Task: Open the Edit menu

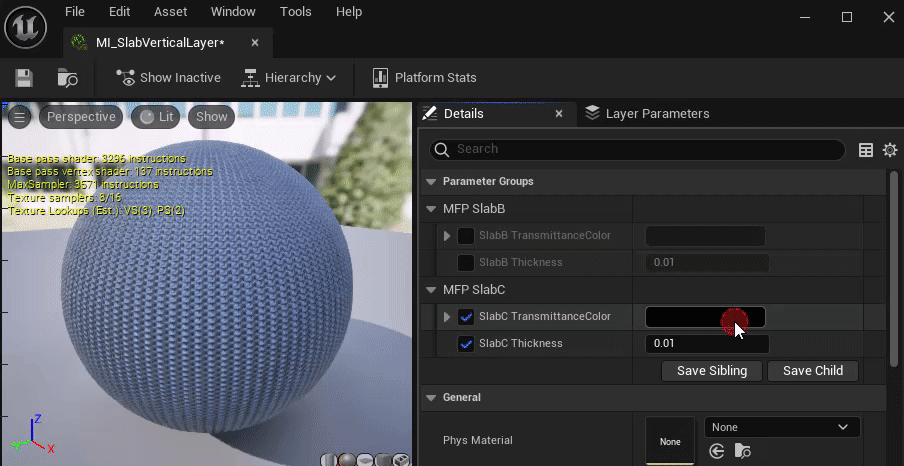Action: click(119, 12)
